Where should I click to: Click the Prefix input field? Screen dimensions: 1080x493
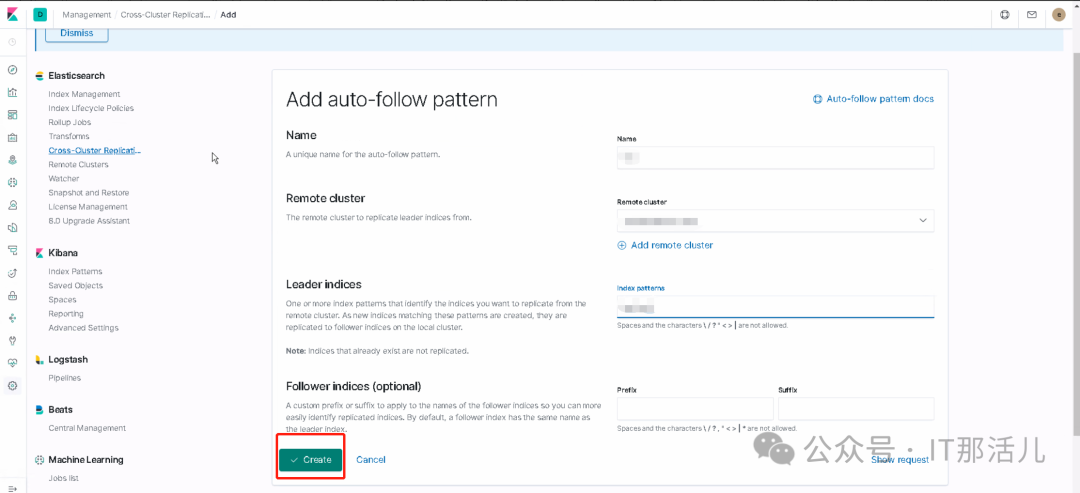point(695,408)
